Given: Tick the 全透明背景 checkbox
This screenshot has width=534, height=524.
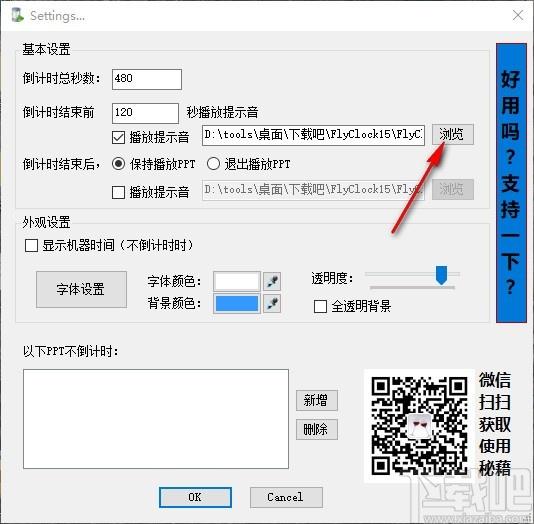Looking at the screenshot, I should [320, 306].
